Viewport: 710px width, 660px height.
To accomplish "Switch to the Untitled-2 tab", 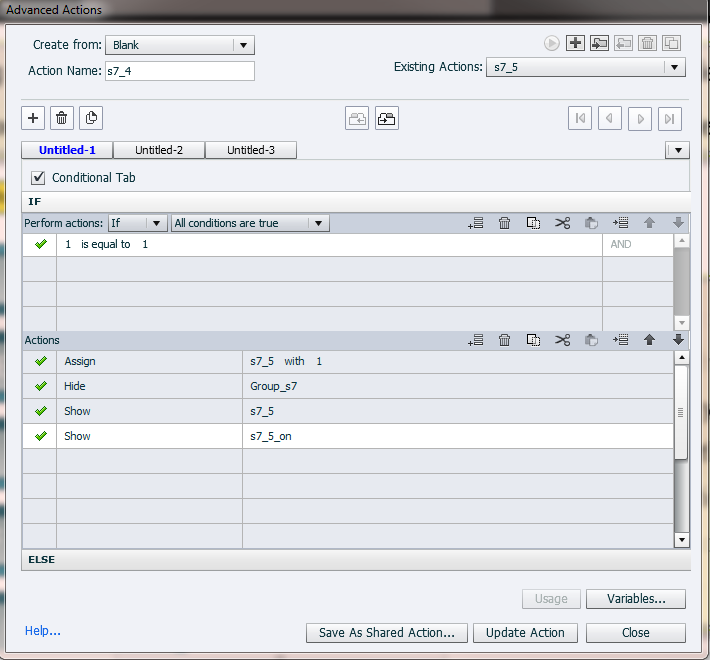I will [x=159, y=150].
